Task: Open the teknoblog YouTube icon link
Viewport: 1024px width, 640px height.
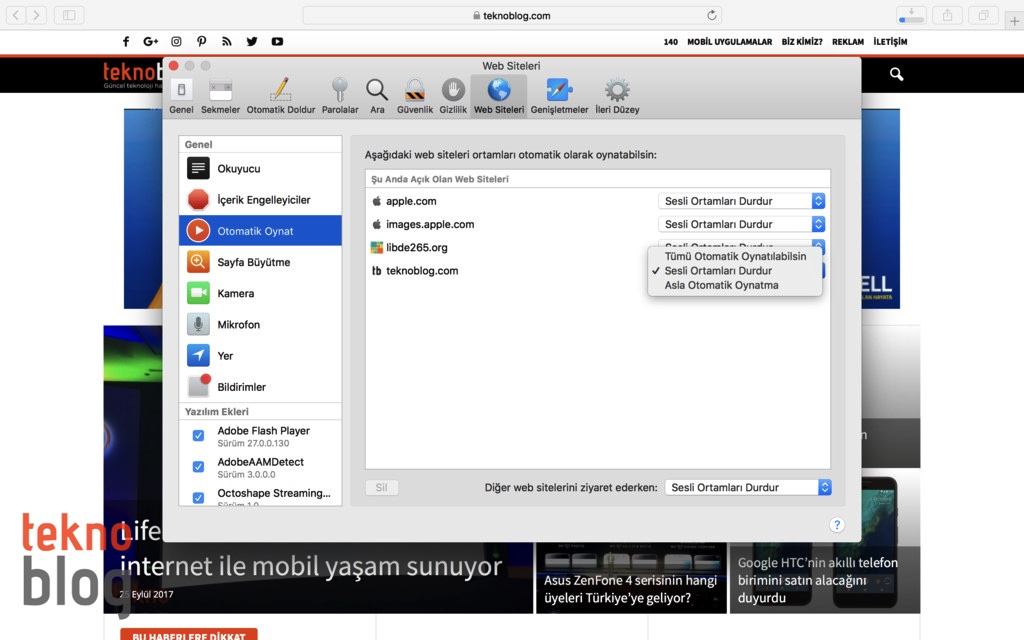Action: click(x=278, y=41)
